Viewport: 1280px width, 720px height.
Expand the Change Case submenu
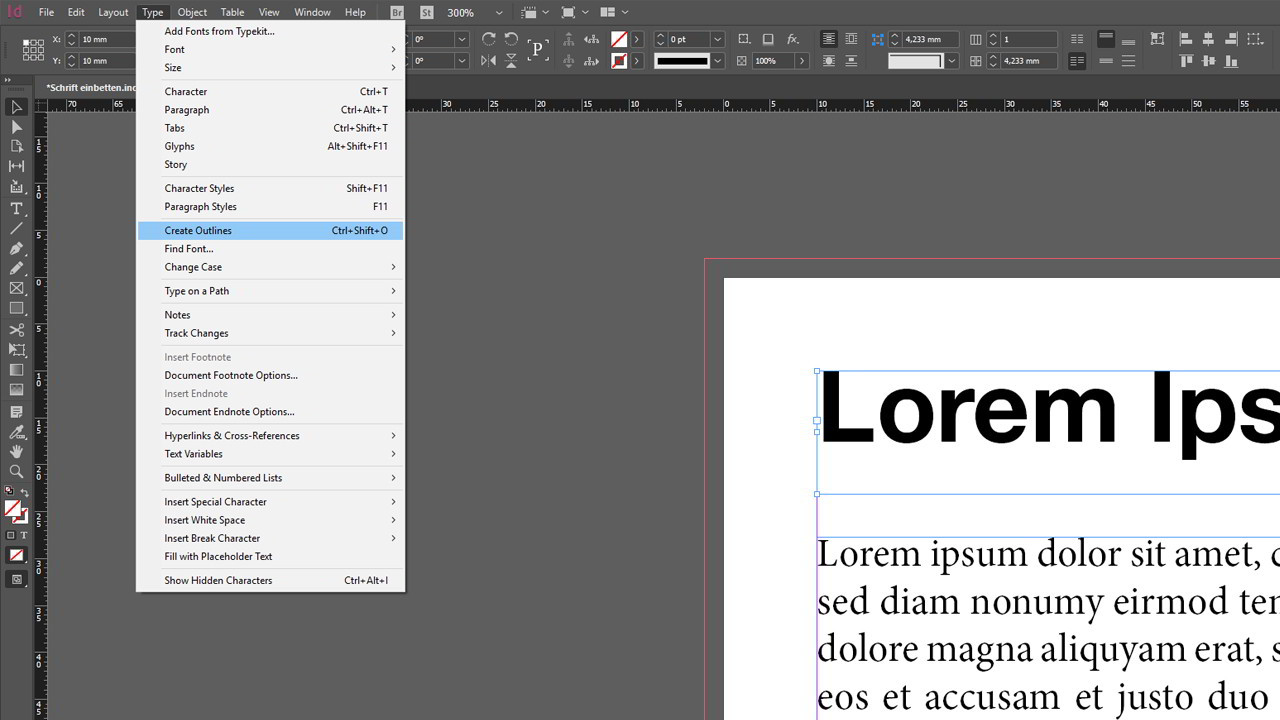pos(193,267)
